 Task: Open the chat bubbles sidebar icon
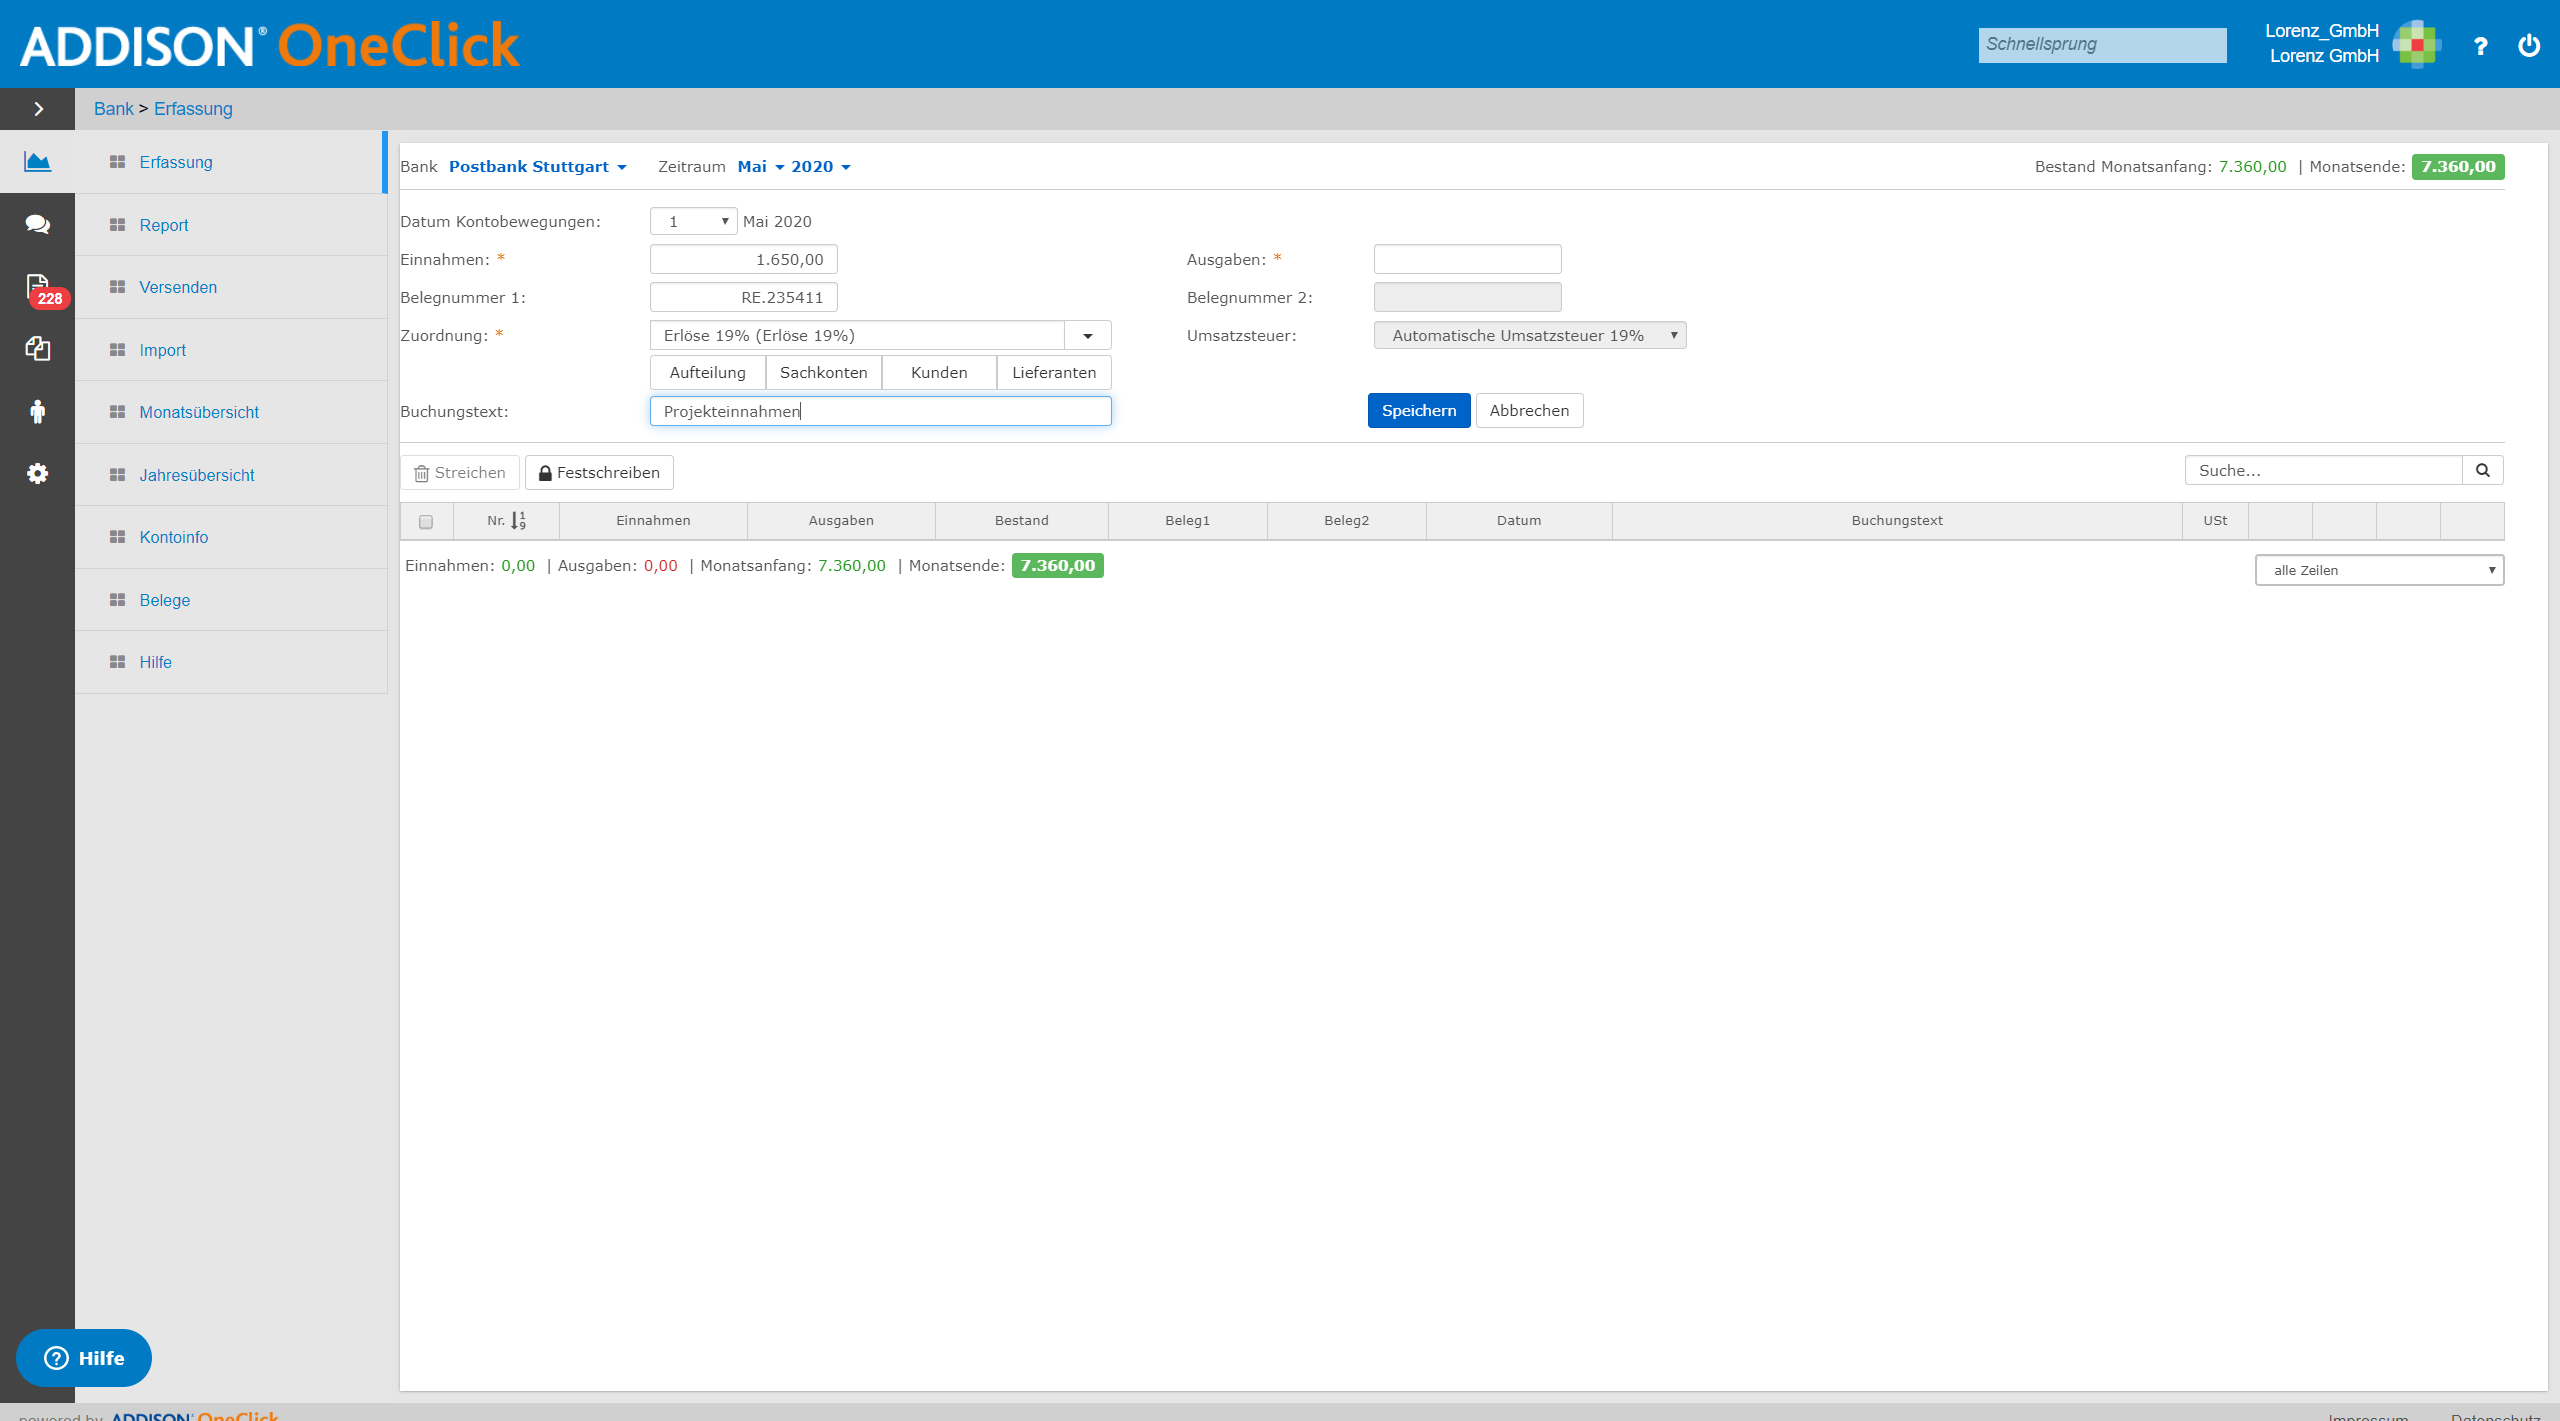(x=38, y=224)
